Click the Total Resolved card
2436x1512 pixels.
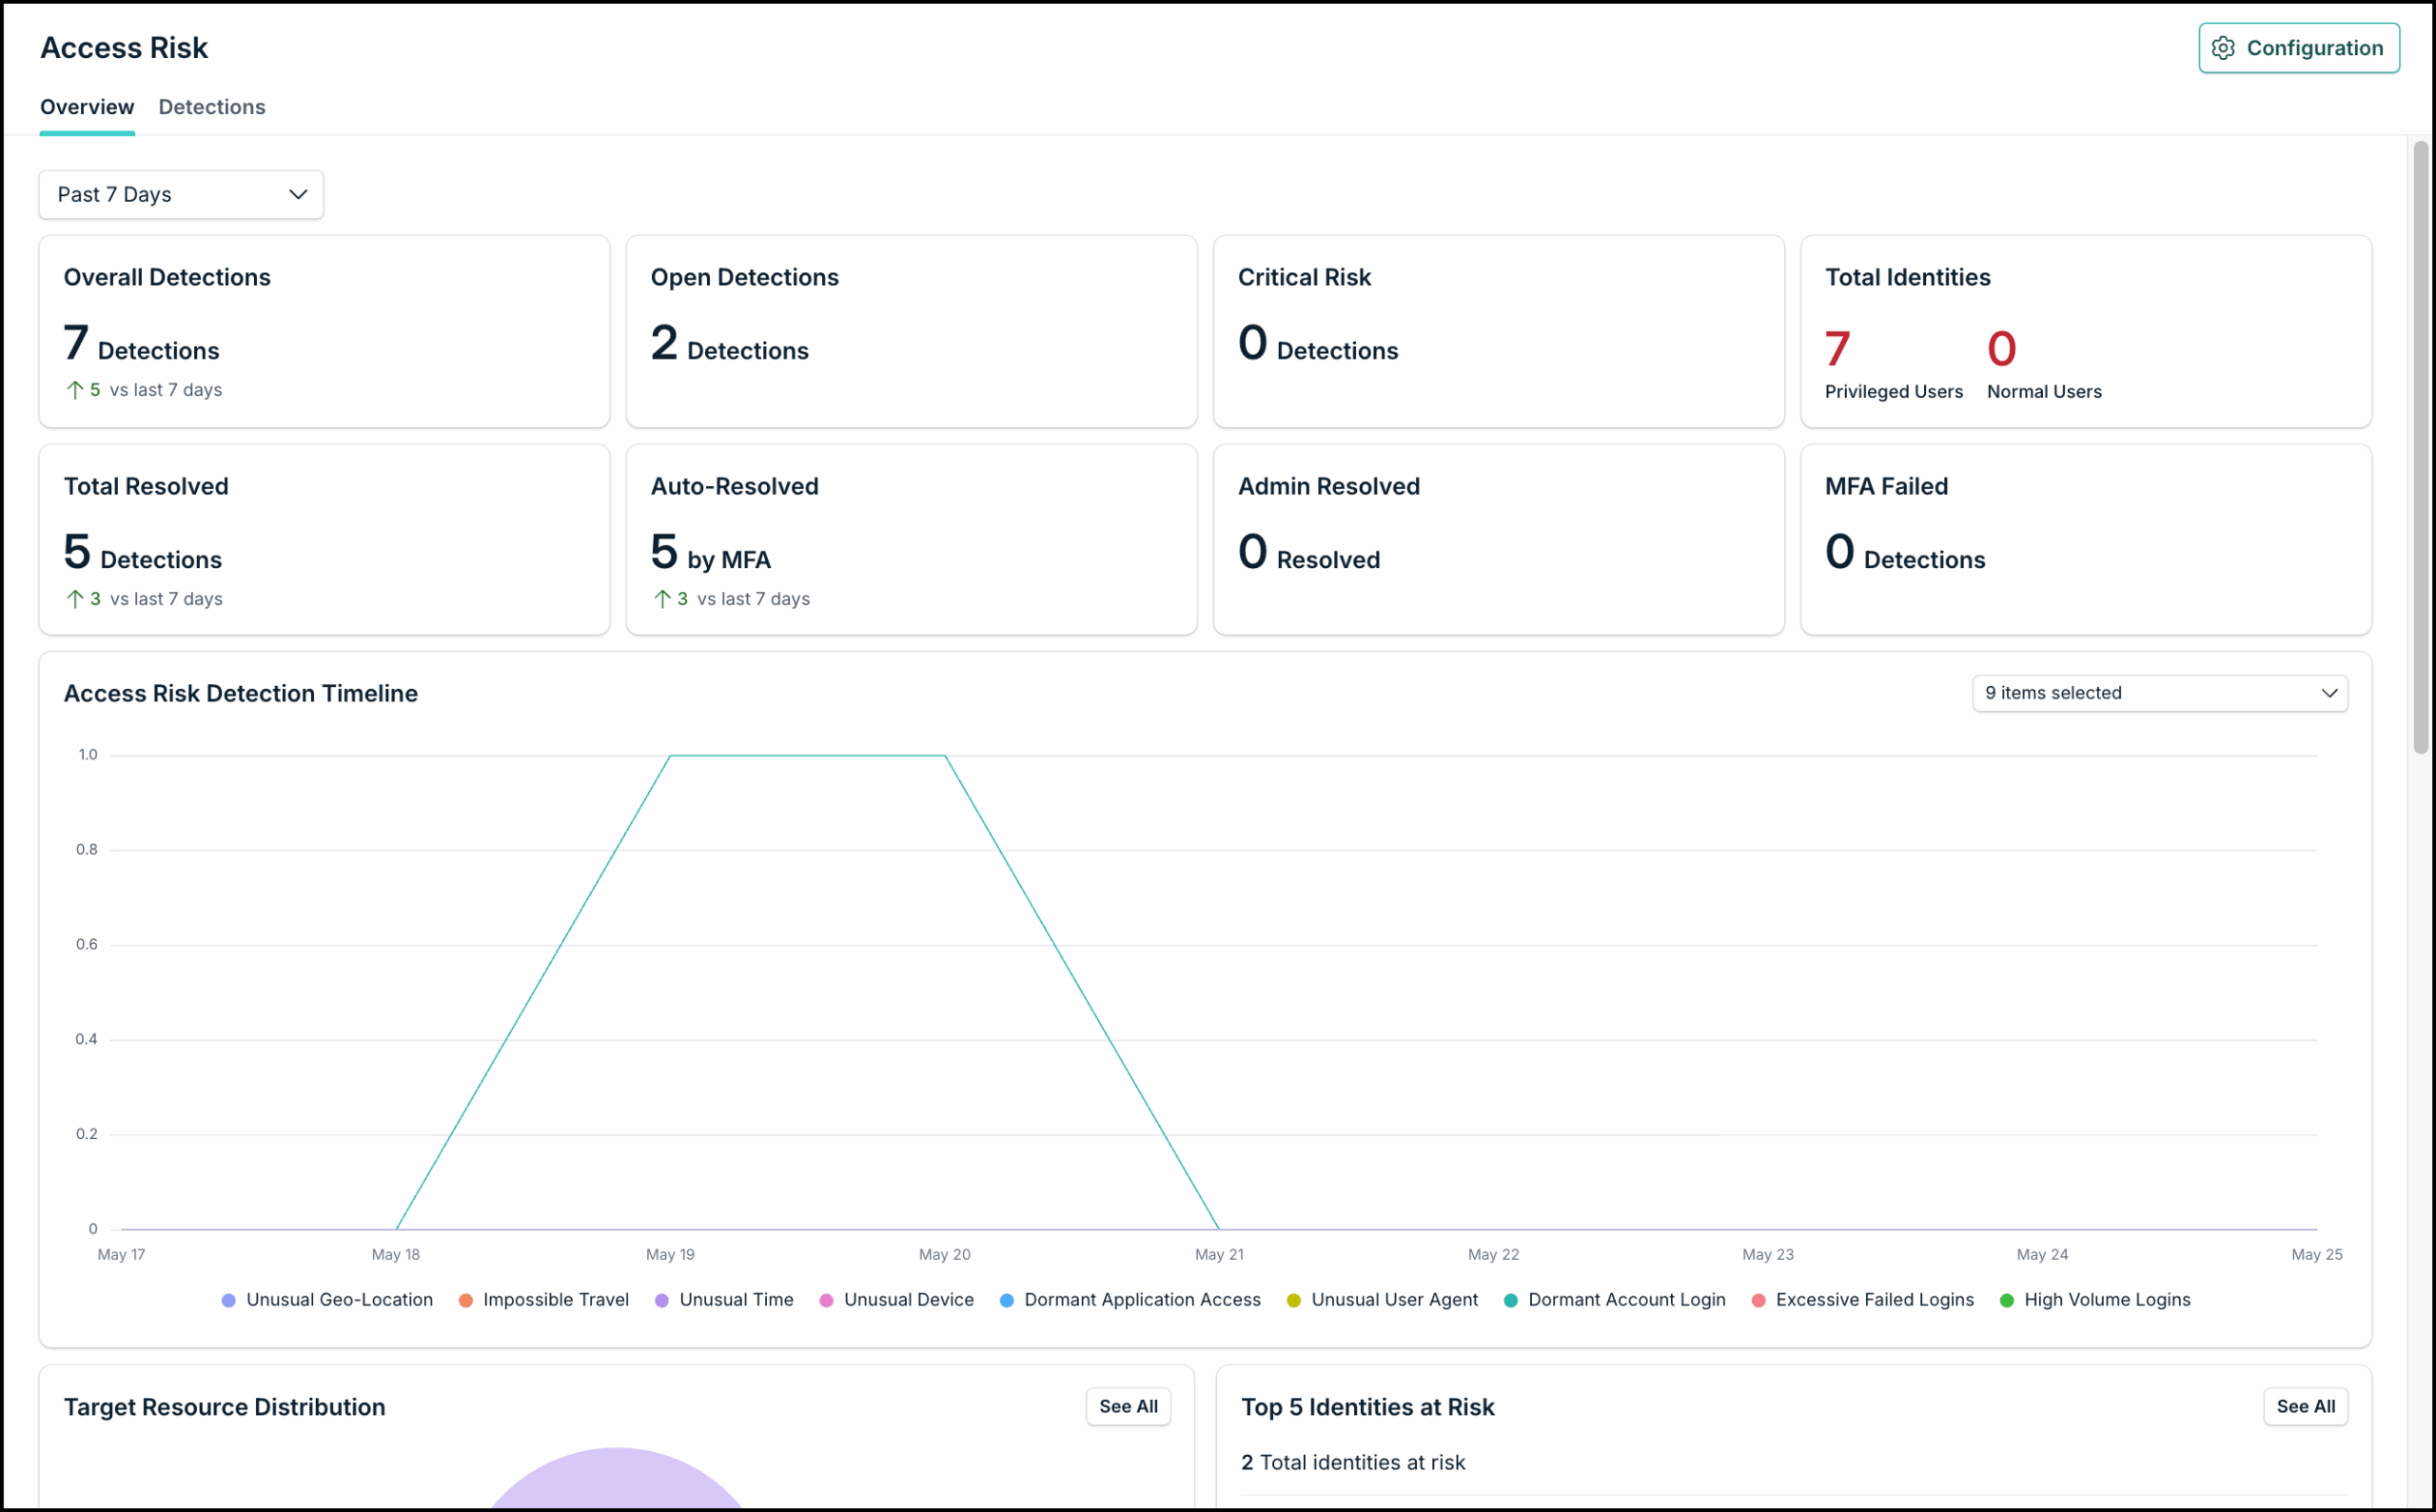point(324,539)
